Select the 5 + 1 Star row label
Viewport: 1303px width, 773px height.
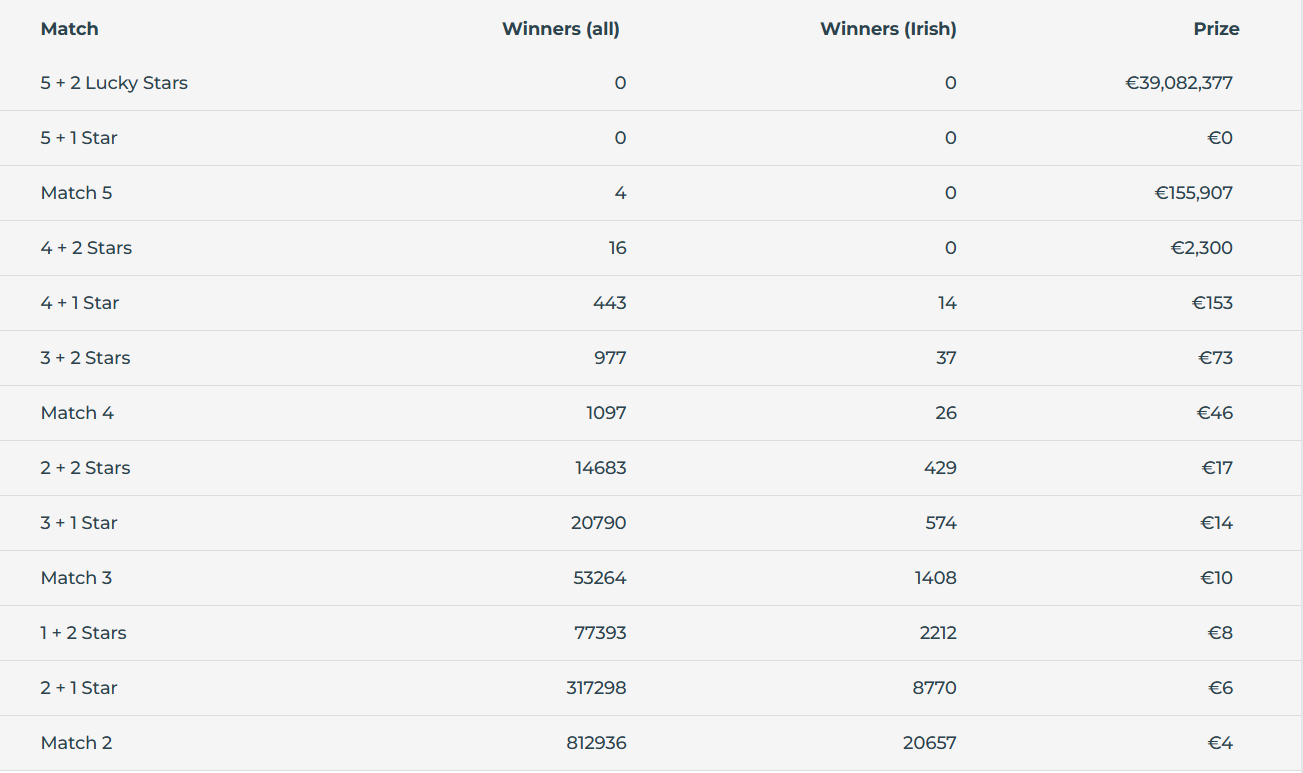pyautogui.click(x=79, y=138)
